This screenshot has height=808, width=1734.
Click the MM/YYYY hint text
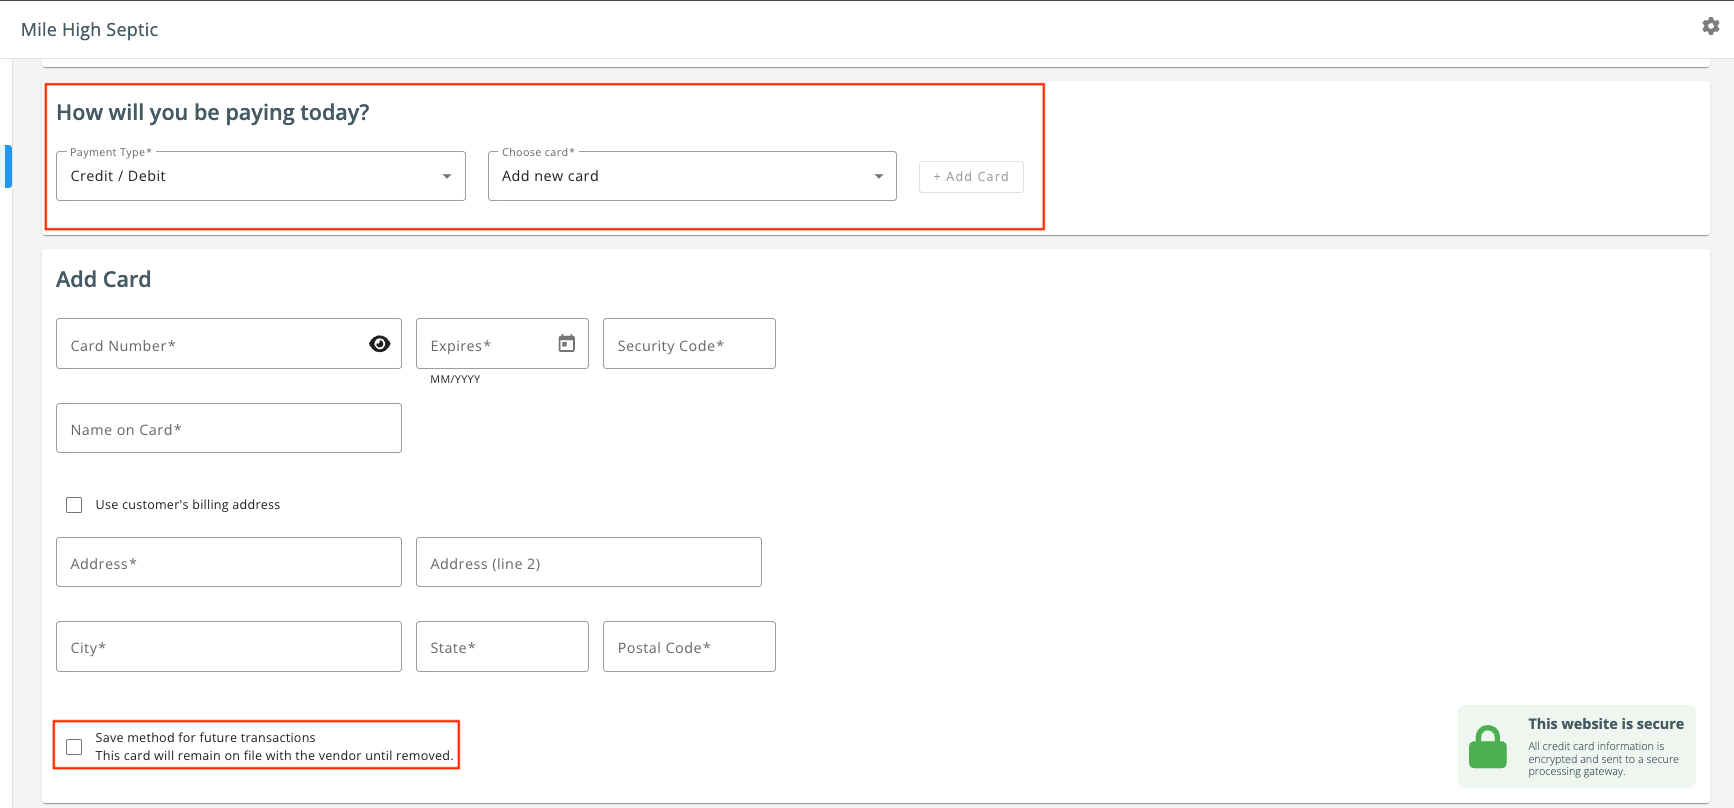click(x=455, y=379)
